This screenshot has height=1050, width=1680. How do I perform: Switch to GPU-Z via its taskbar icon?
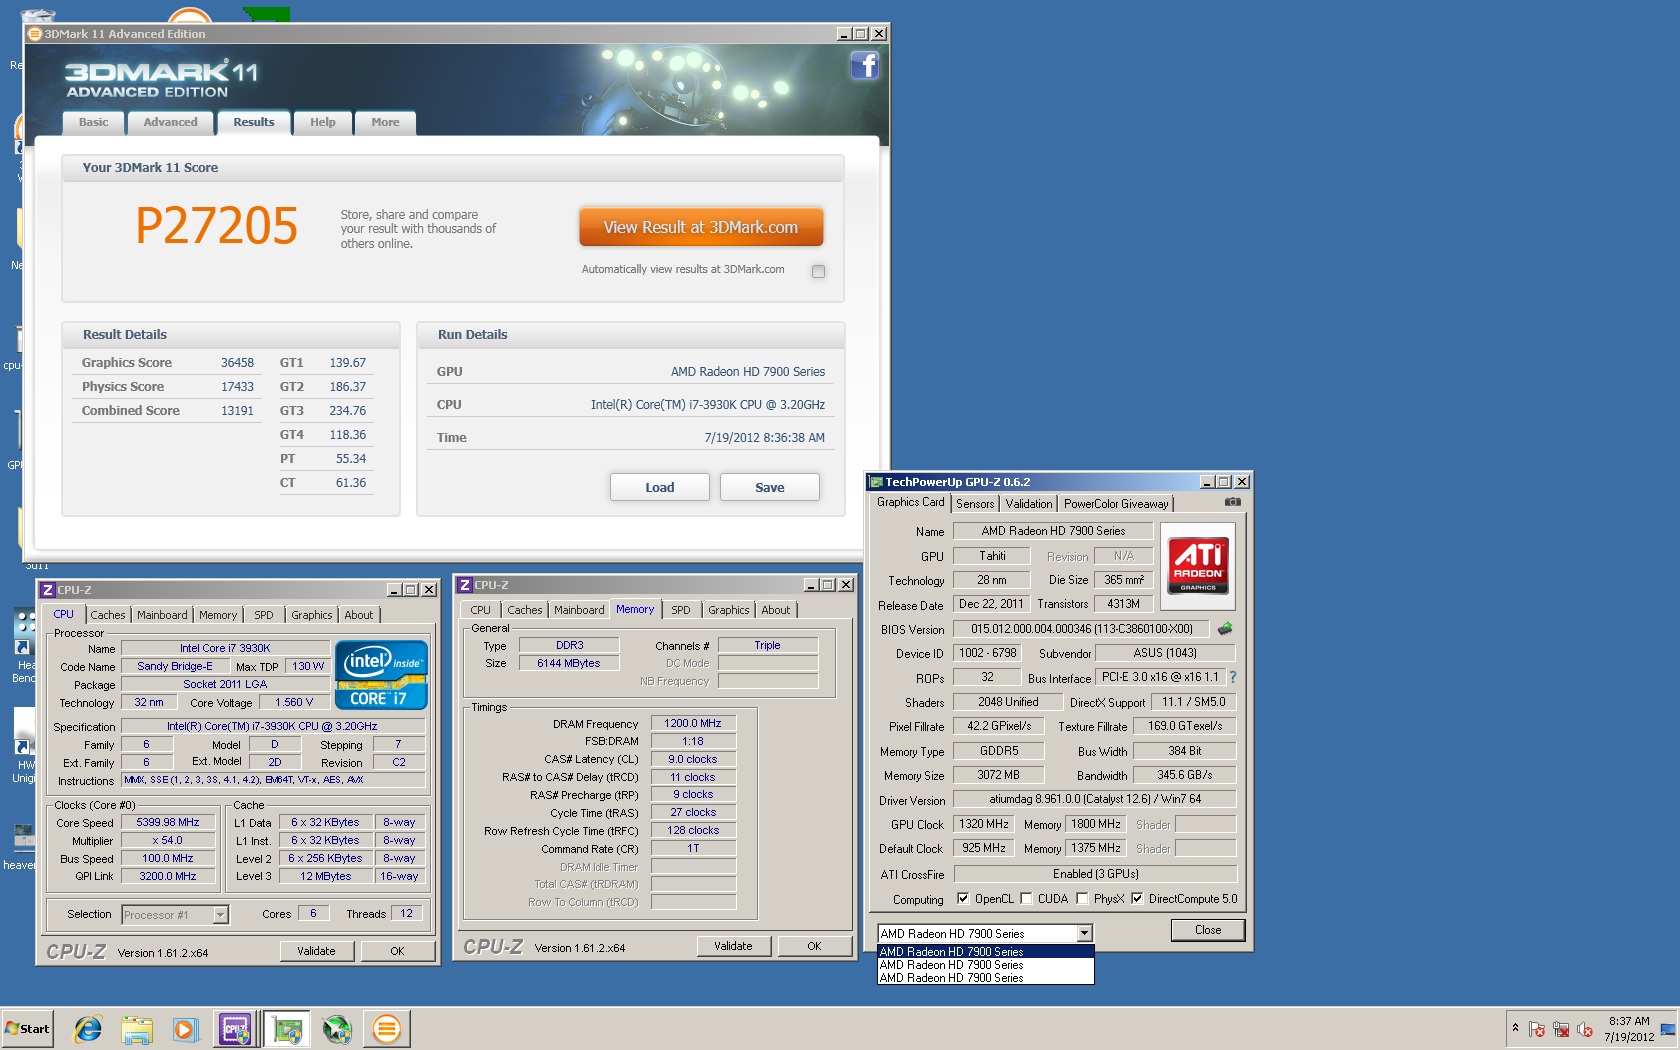(287, 1029)
